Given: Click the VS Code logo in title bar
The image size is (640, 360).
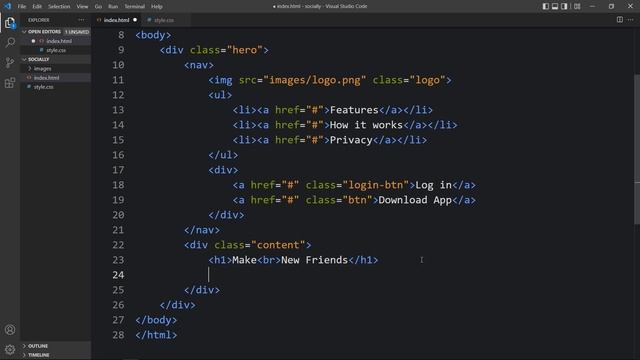Looking at the screenshot, I should tap(7, 6).
